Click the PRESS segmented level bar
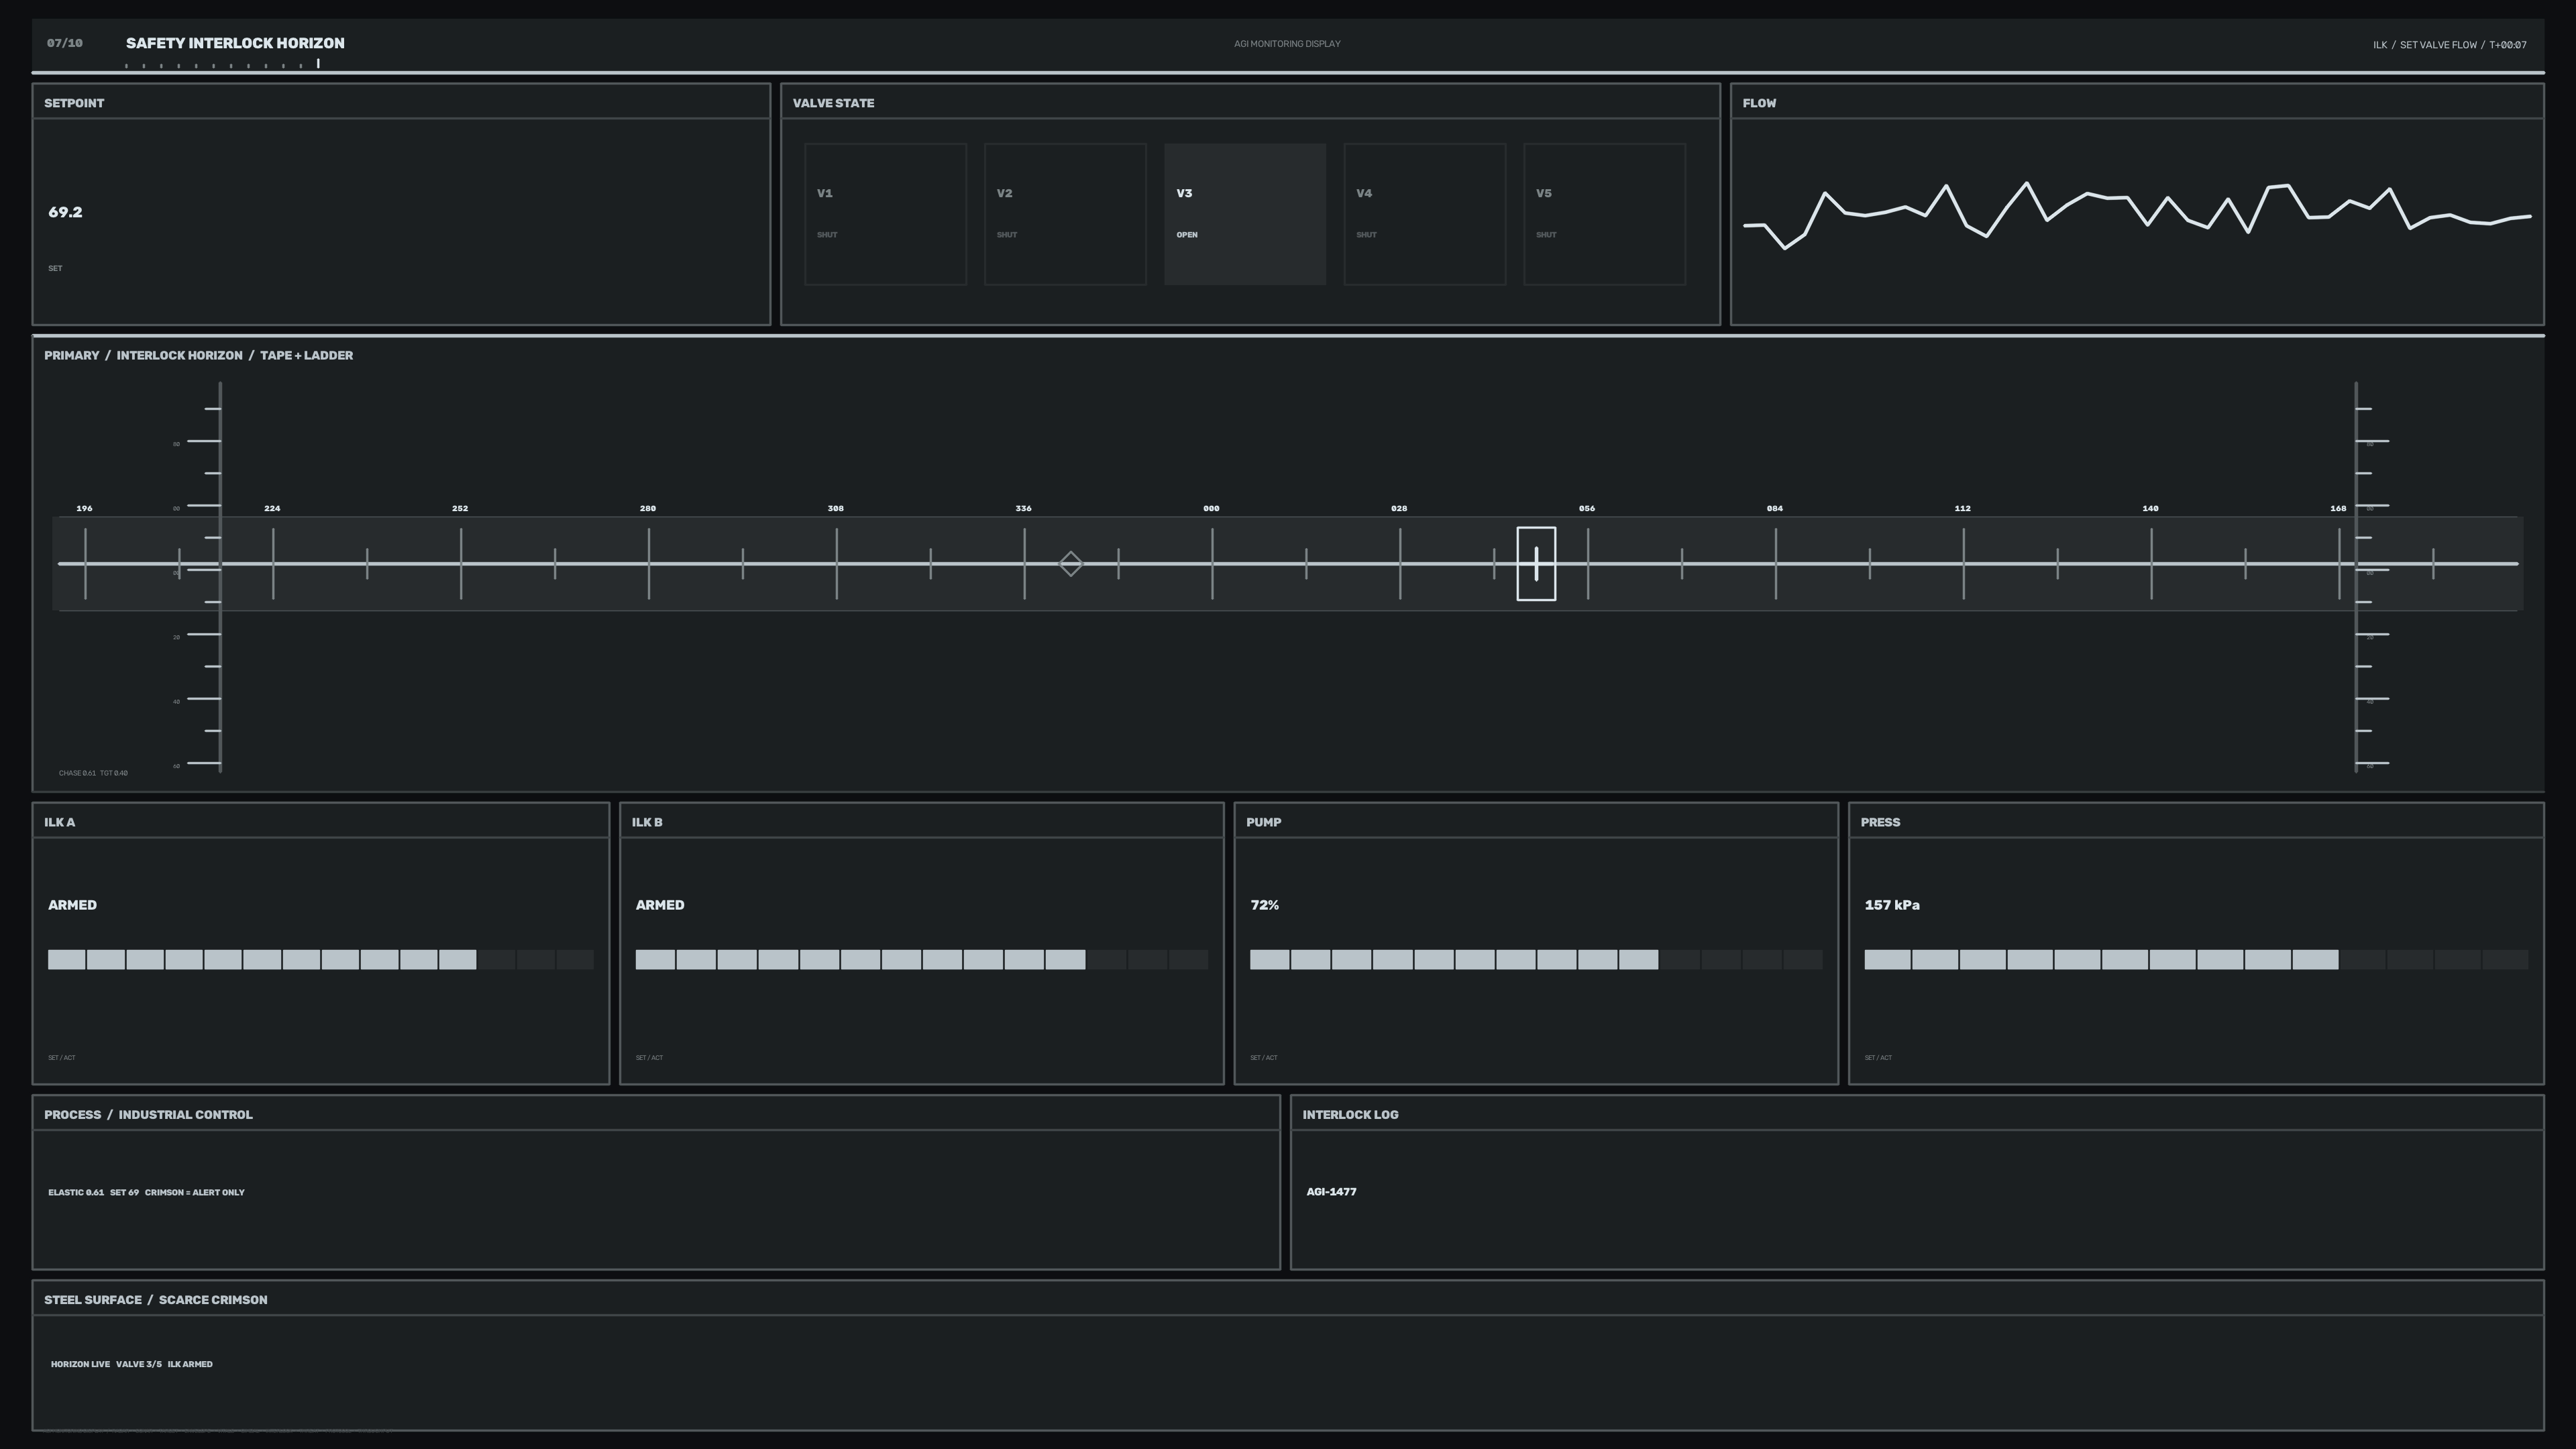2576x1449 pixels. tap(2196, 960)
